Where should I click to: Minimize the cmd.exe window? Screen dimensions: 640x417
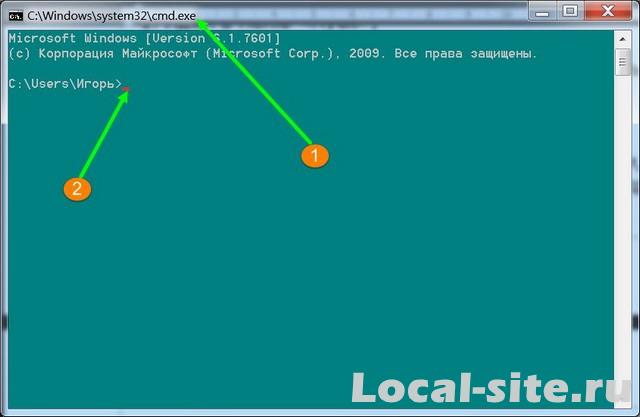[542, 11]
